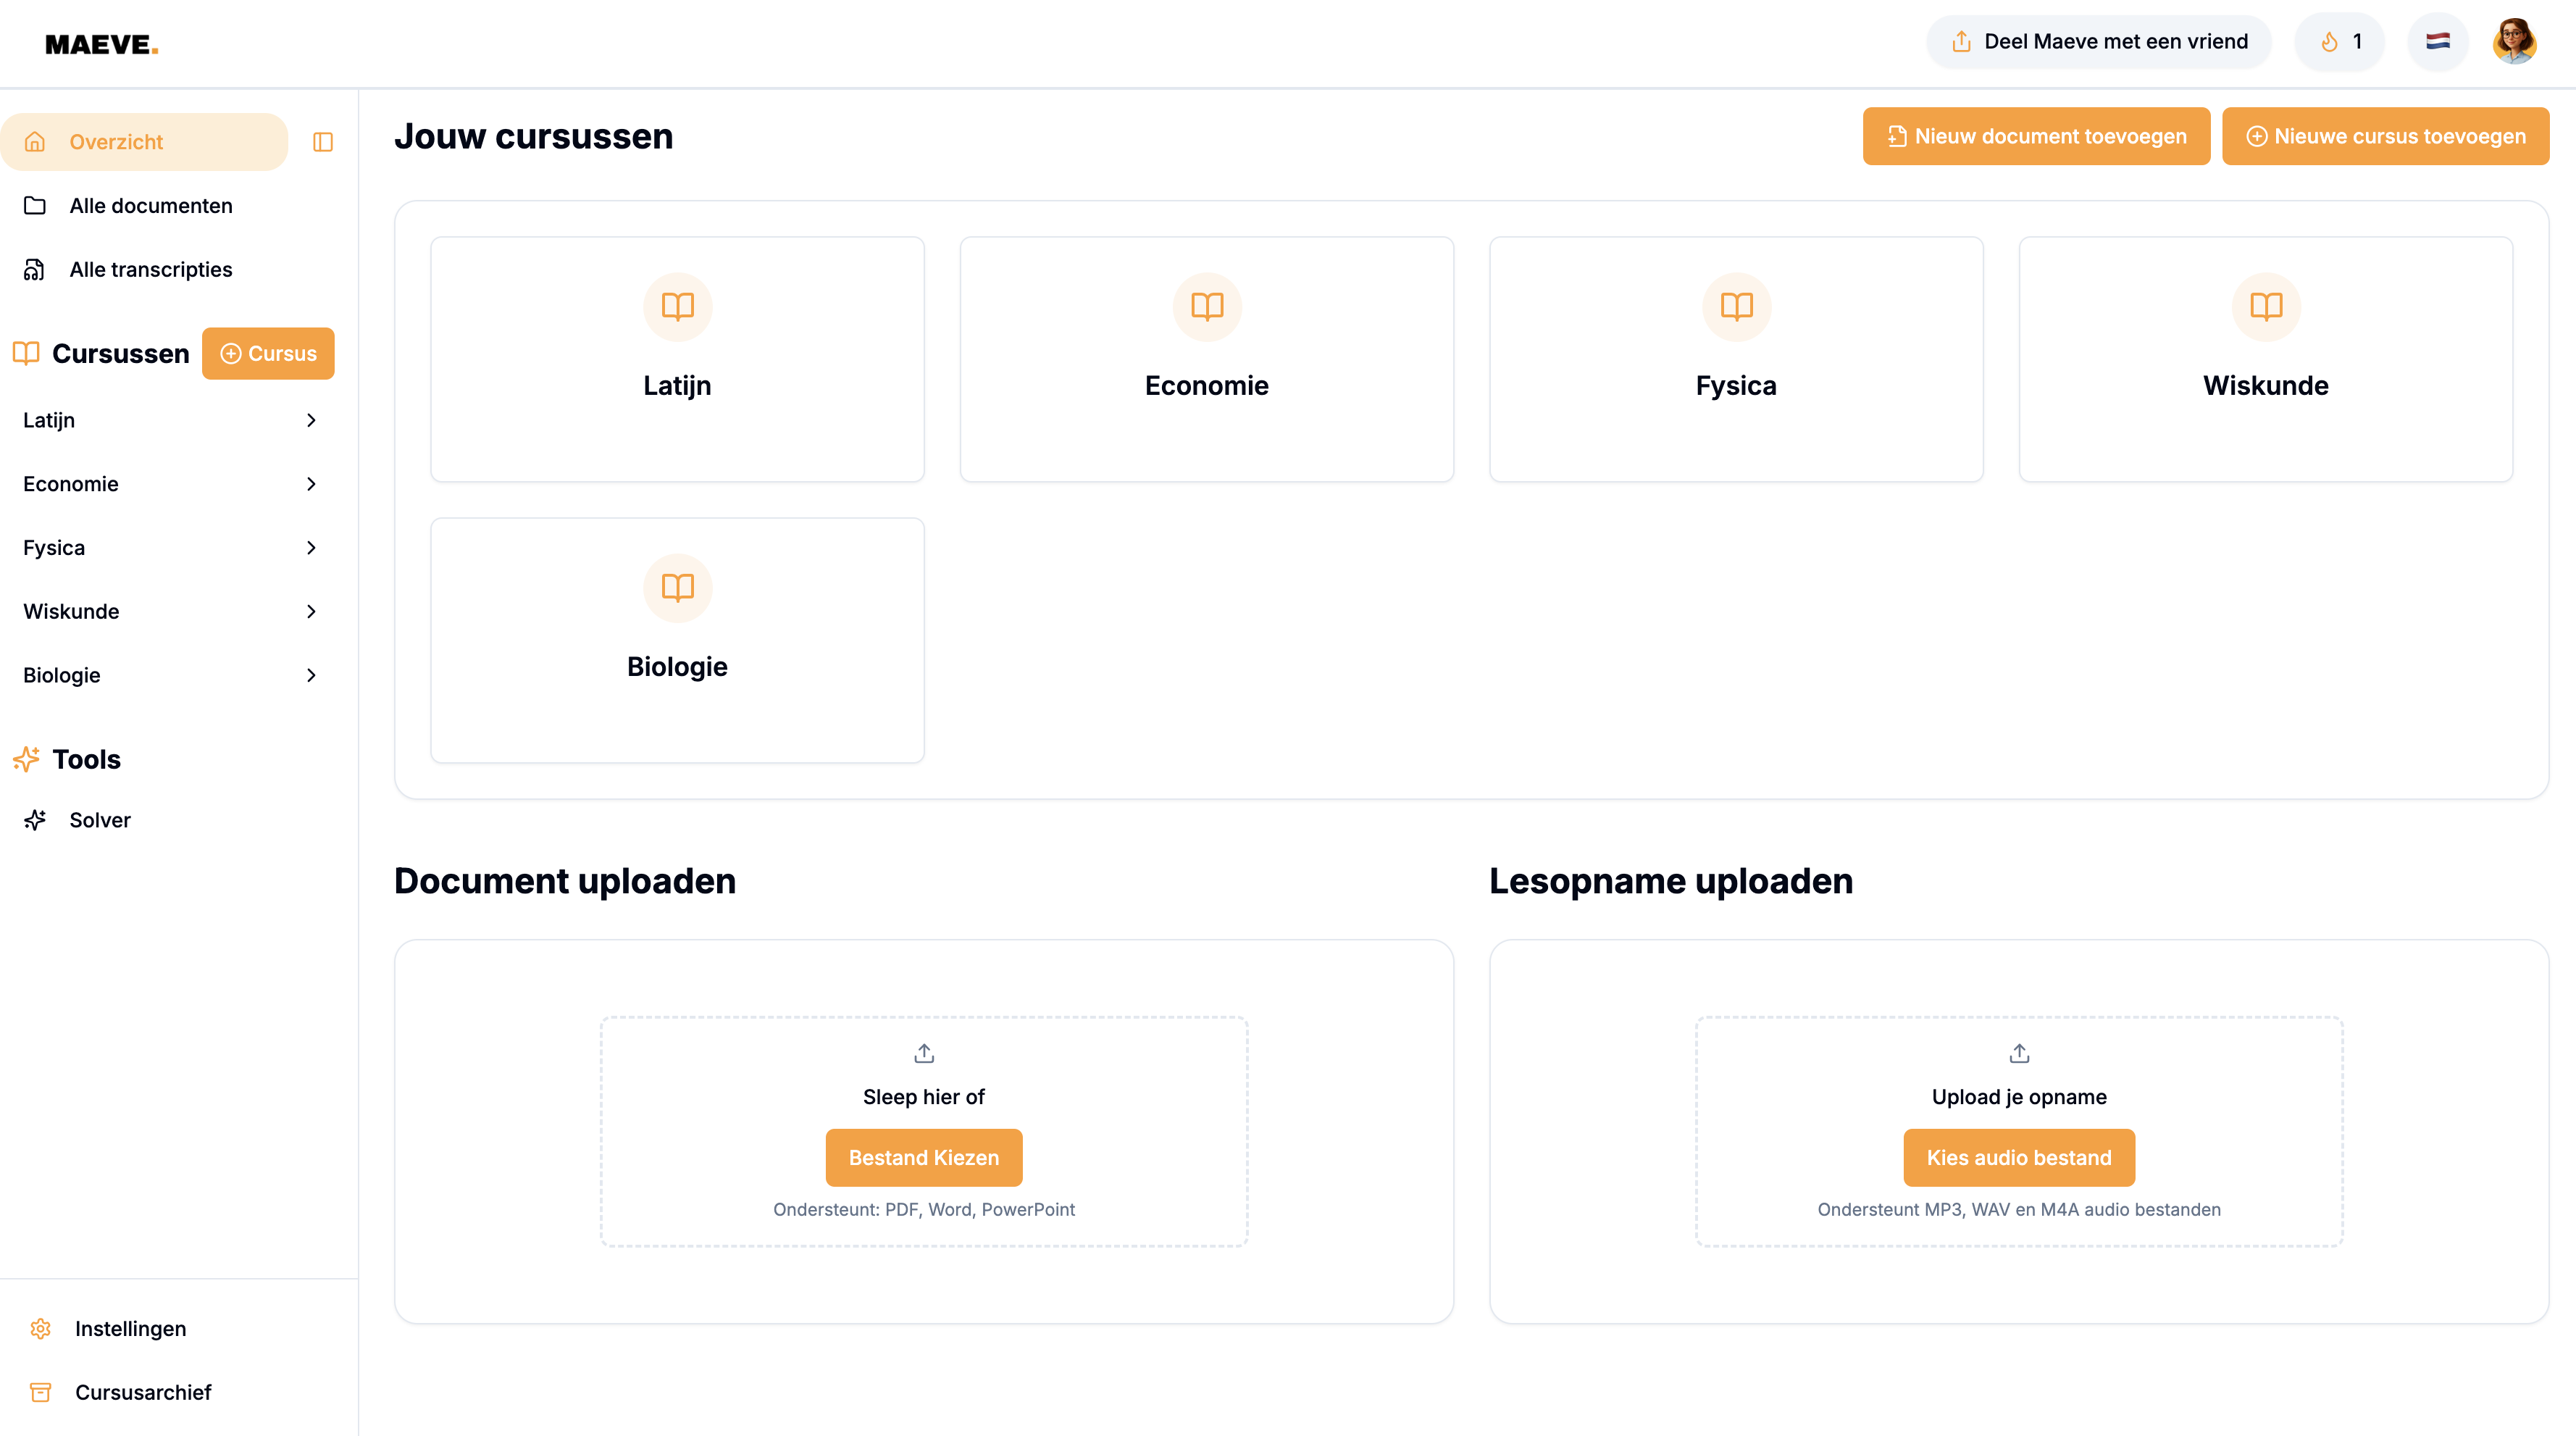Click the home icon beside Overzicht
Image resolution: width=2576 pixels, height=1436 pixels.
pyautogui.click(x=35, y=142)
